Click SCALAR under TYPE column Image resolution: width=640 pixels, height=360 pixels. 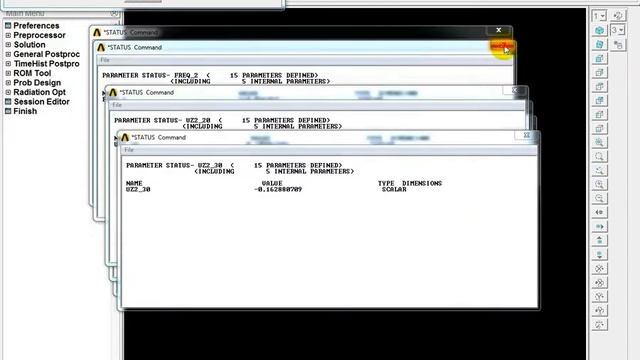[x=394, y=189]
